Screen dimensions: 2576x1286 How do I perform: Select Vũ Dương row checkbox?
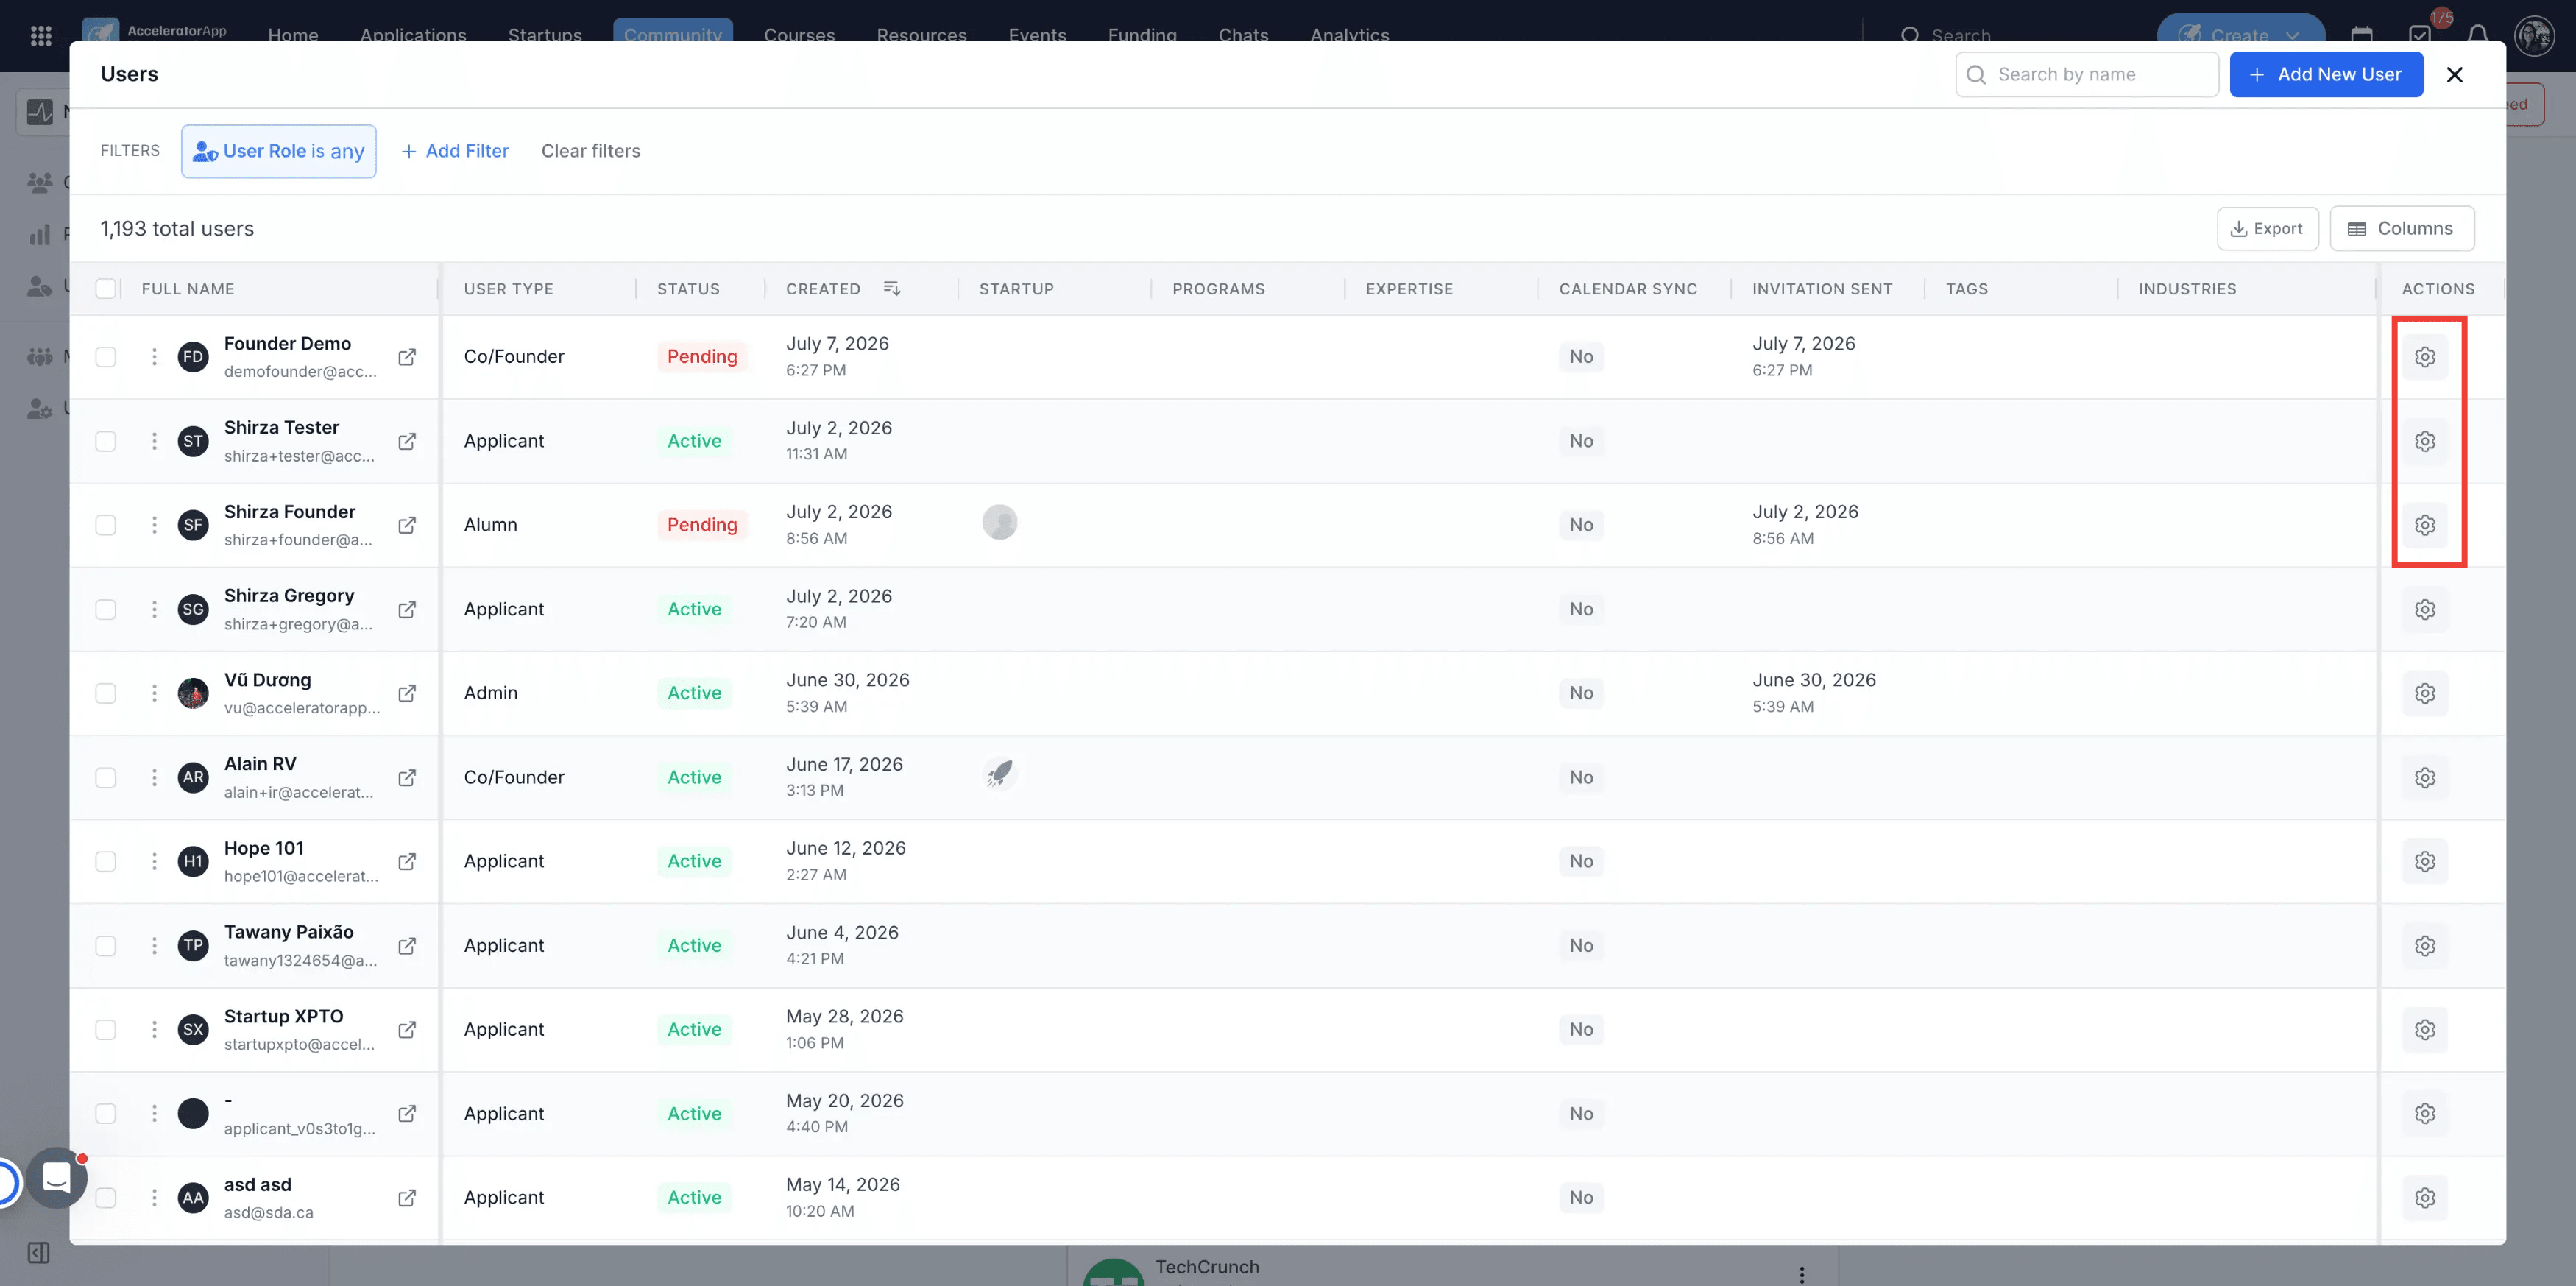(105, 693)
